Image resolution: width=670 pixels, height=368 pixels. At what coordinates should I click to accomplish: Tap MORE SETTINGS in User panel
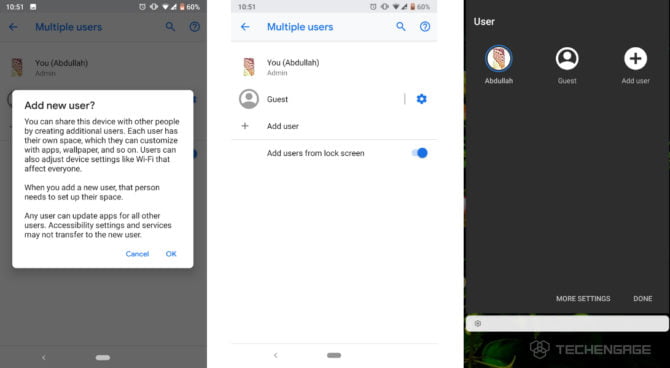[583, 299]
